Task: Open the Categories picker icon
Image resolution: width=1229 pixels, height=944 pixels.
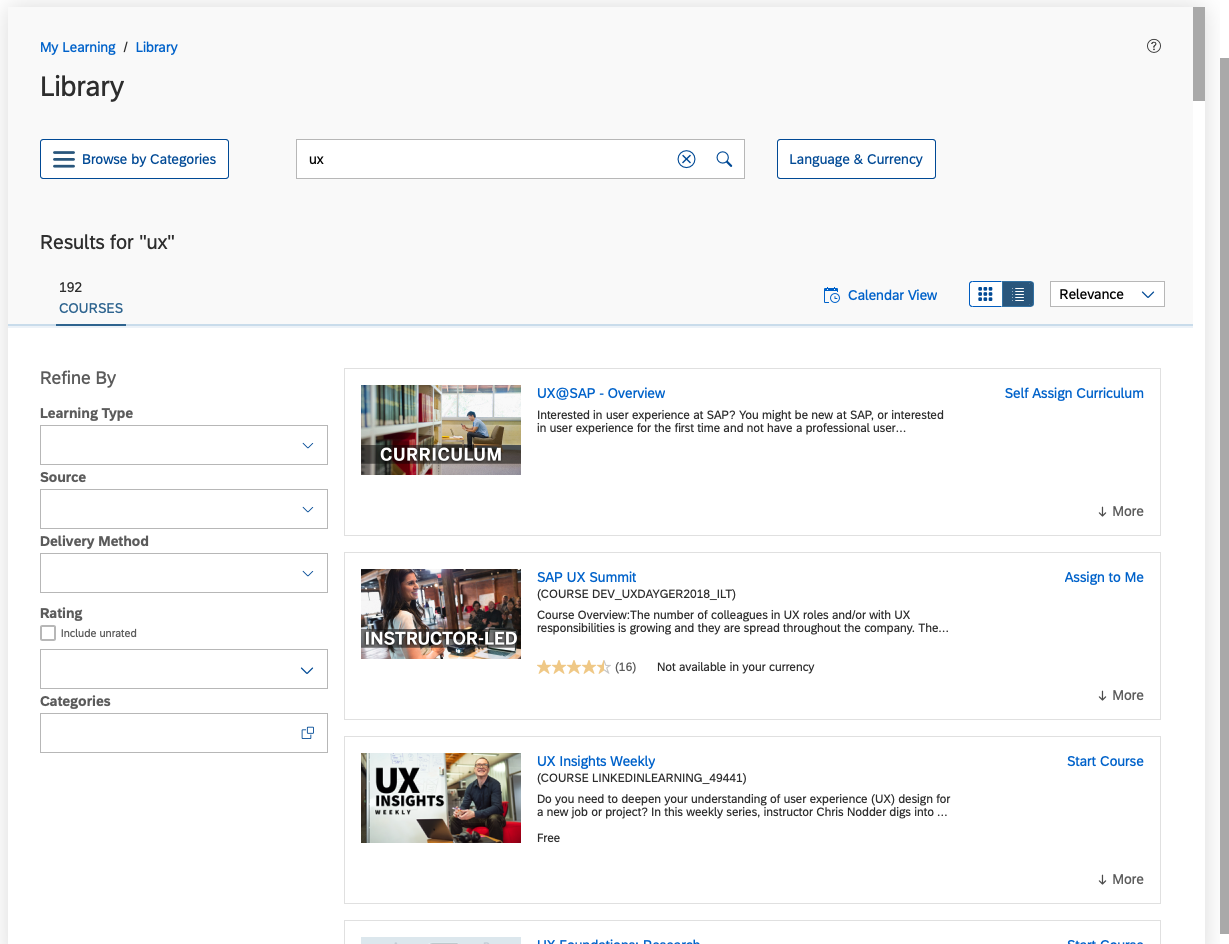Action: (308, 733)
